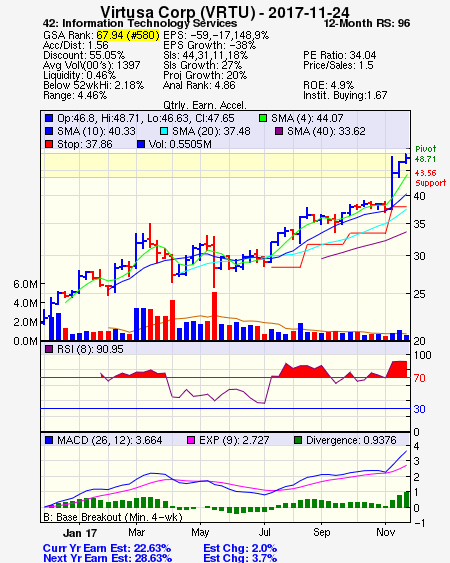The height and width of the screenshot is (563, 450).
Task: Click the Proj Growth: 20% text
Action: pyautogui.click(x=205, y=75)
